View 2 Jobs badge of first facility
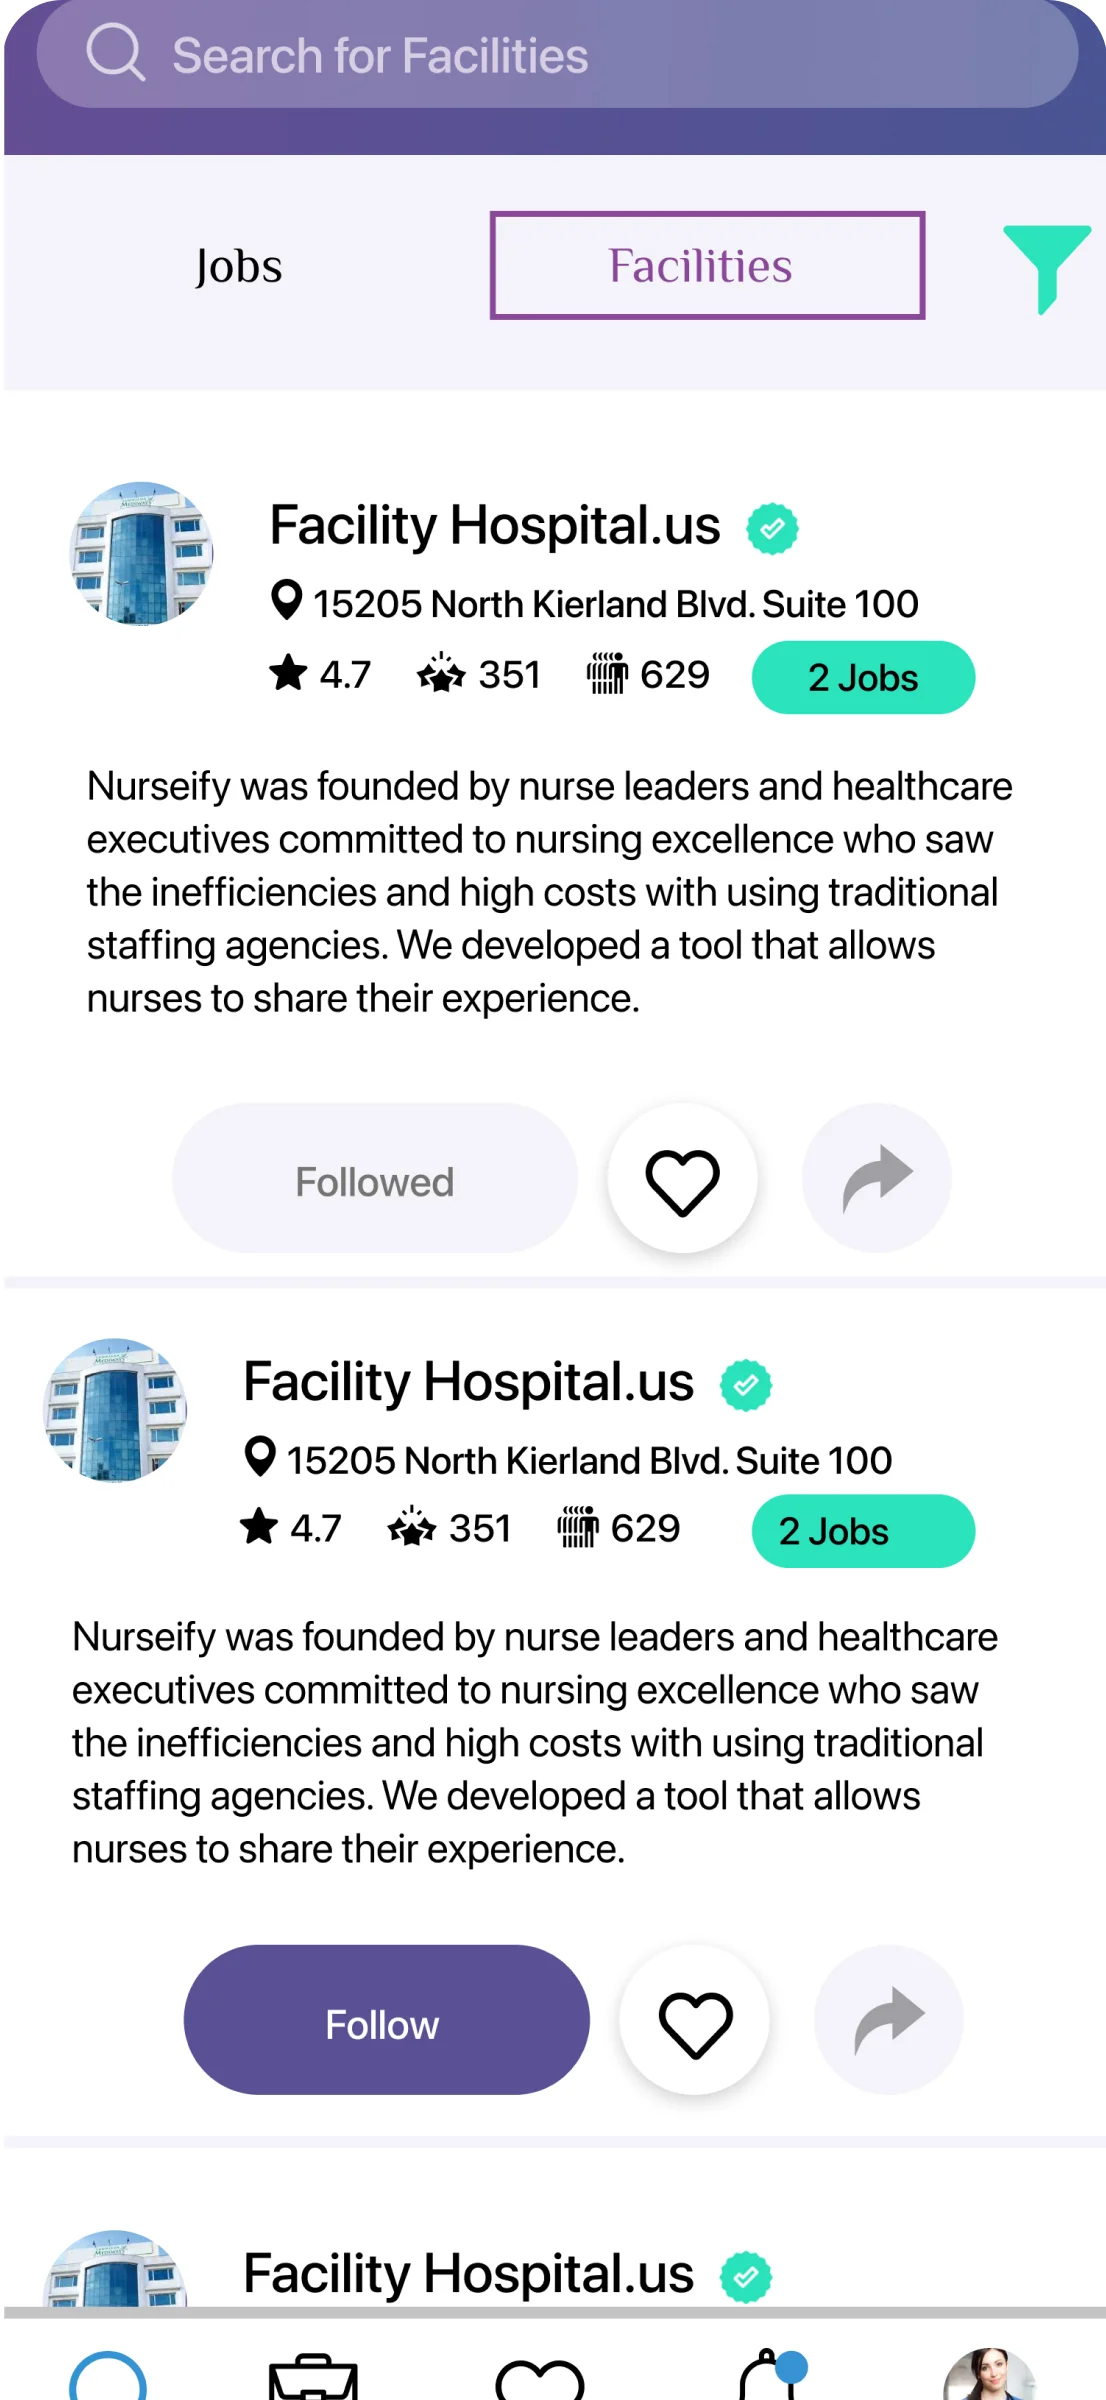The height and width of the screenshot is (2400, 1106). 863,678
